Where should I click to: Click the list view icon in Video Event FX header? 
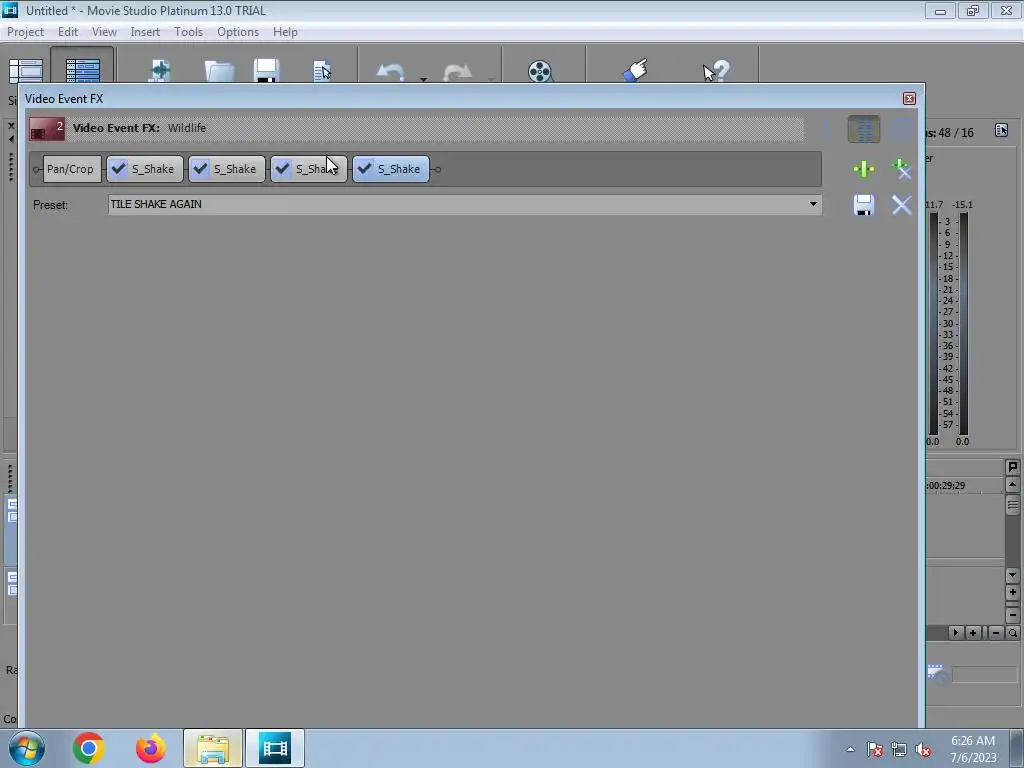click(863, 129)
